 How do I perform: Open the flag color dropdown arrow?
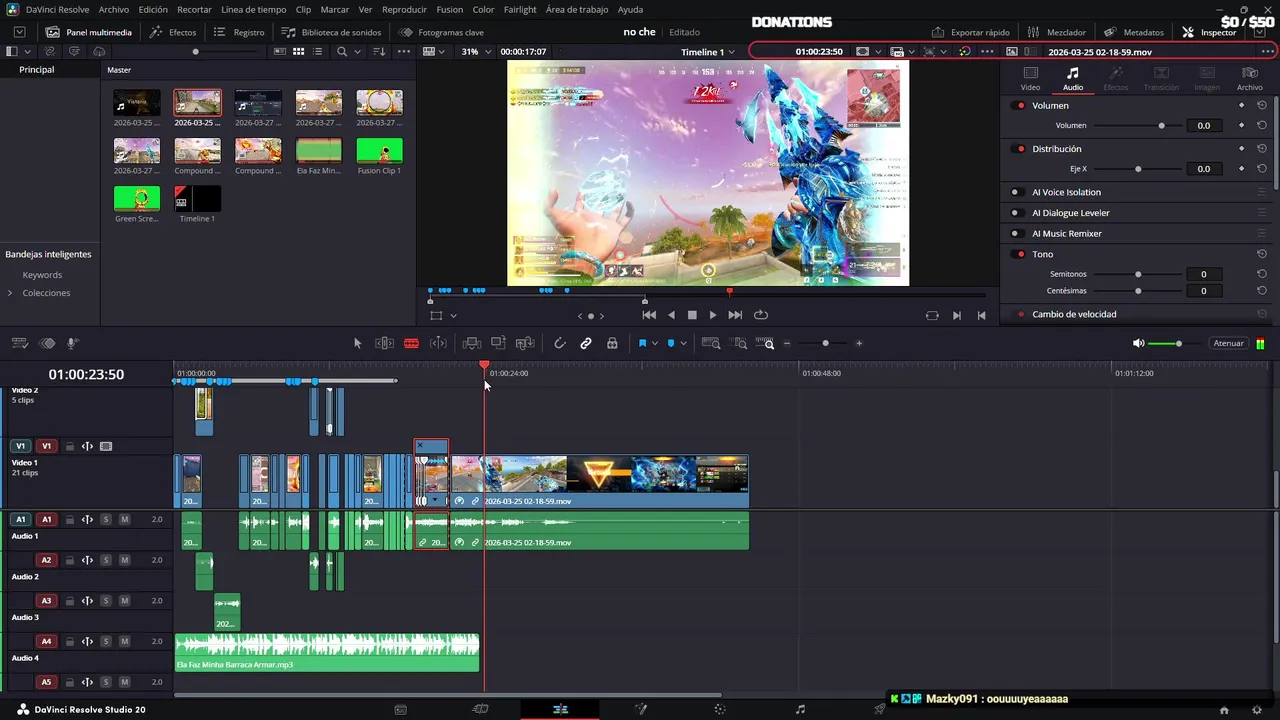coord(655,343)
